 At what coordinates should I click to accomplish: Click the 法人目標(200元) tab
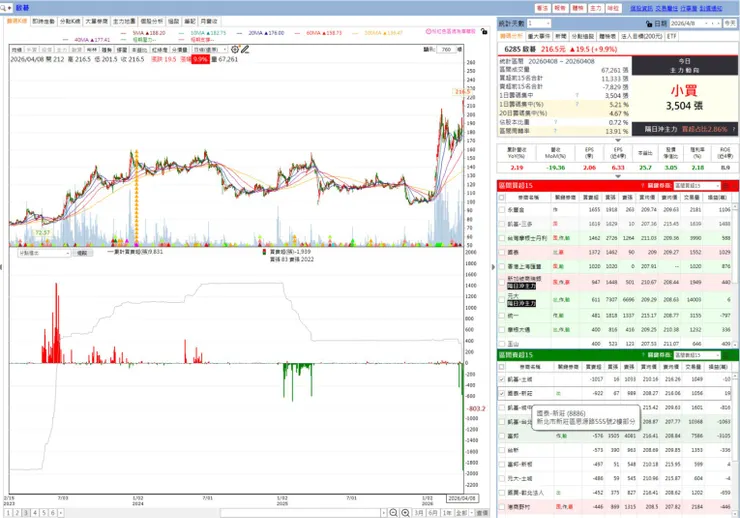tap(641, 36)
